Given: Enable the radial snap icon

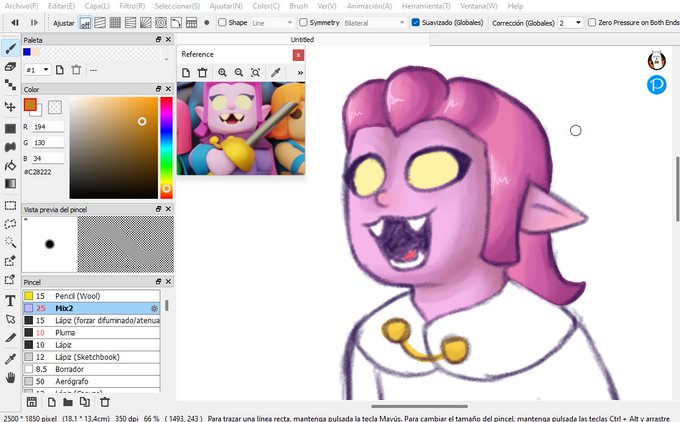Looking at the screenshot, I should tap(146, 23).
